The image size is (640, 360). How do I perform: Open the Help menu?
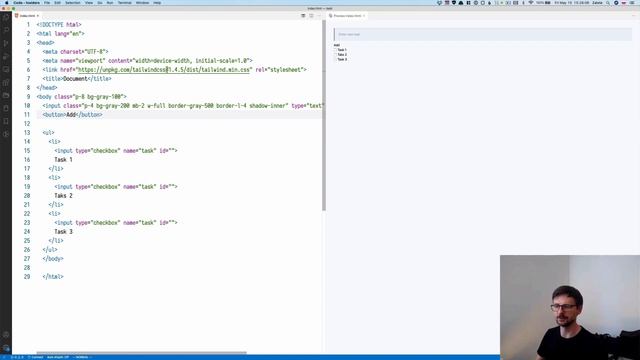[157, 3]
